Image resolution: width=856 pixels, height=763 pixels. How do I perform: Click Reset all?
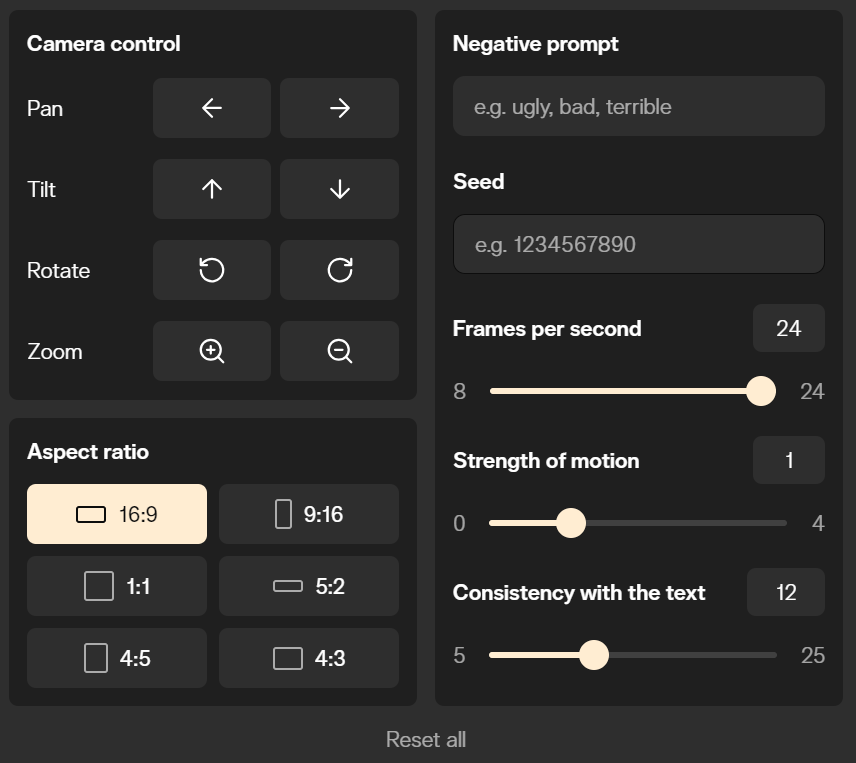[426, 740]
